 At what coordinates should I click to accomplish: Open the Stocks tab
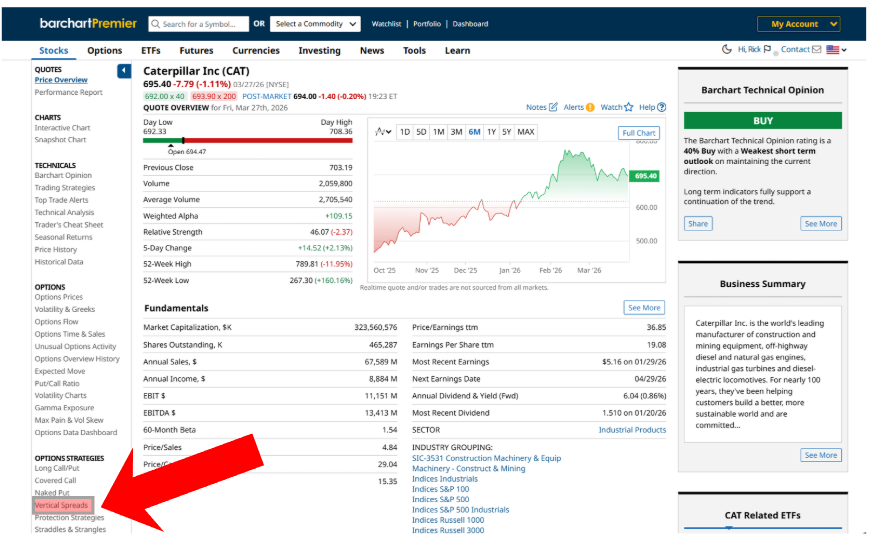(54, 51)
